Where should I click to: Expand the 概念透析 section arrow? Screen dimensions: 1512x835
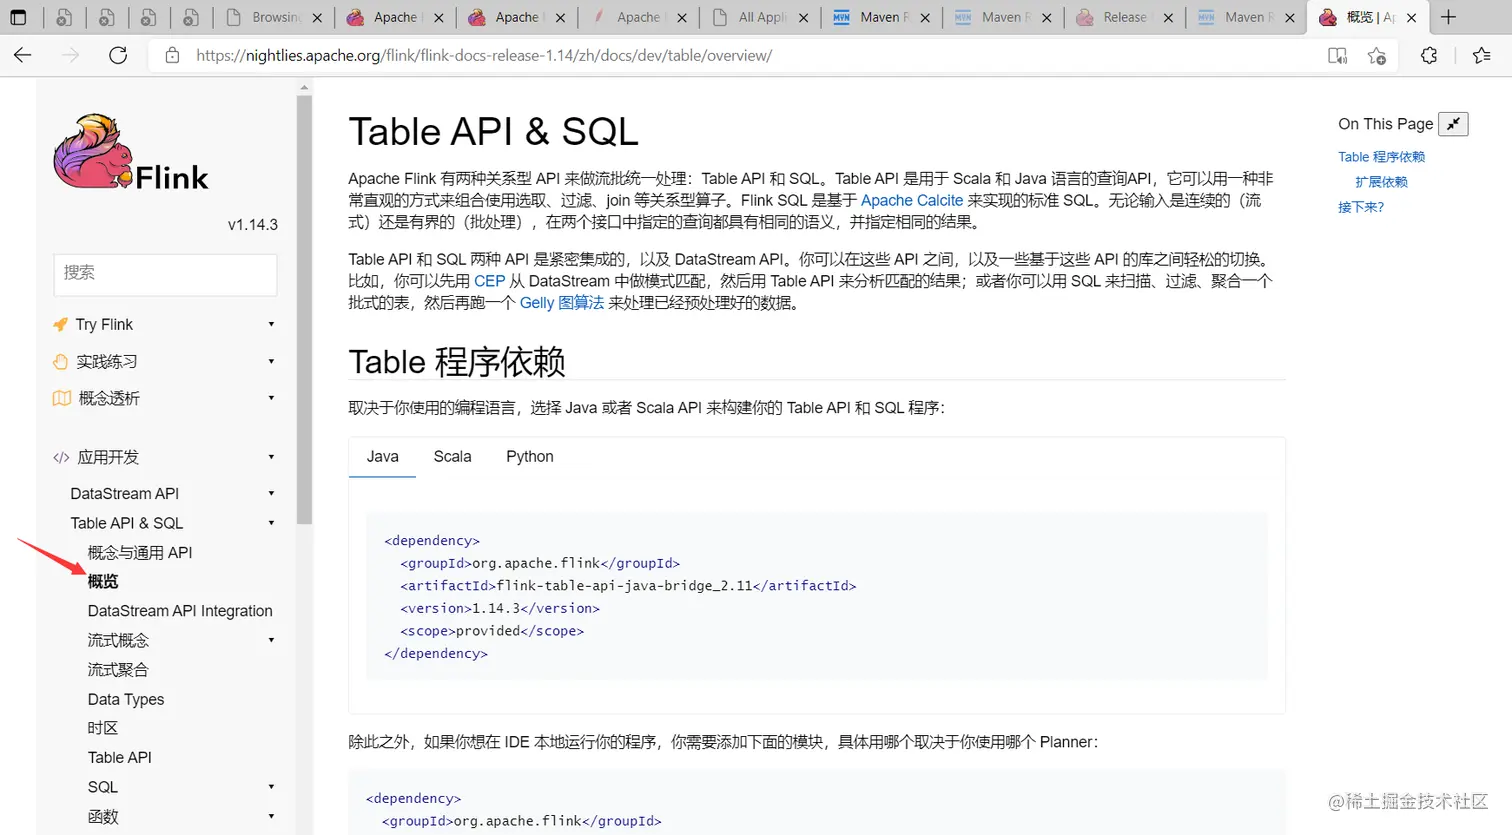tap(271, 398)
